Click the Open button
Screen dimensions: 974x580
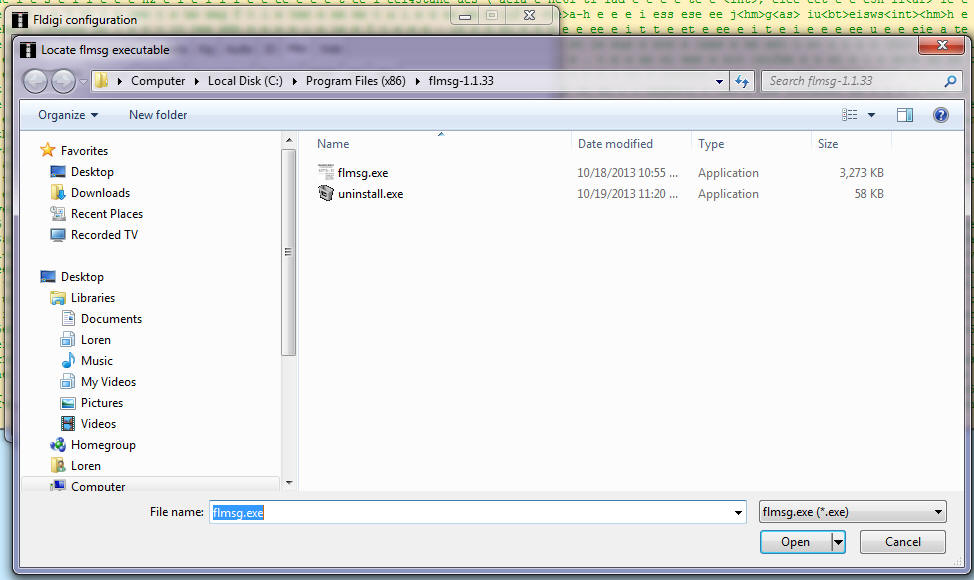point(796,542)
